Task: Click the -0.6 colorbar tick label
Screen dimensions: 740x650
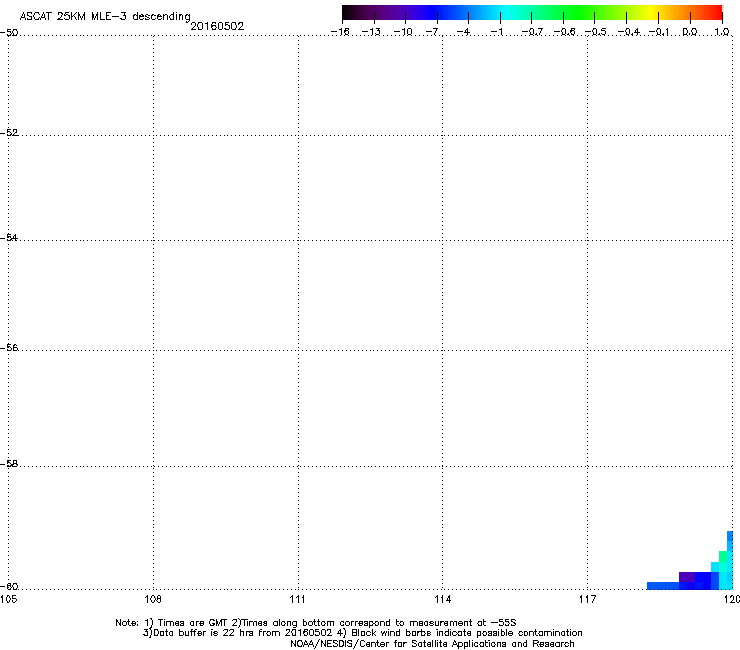Action: (x=564, y=32)
